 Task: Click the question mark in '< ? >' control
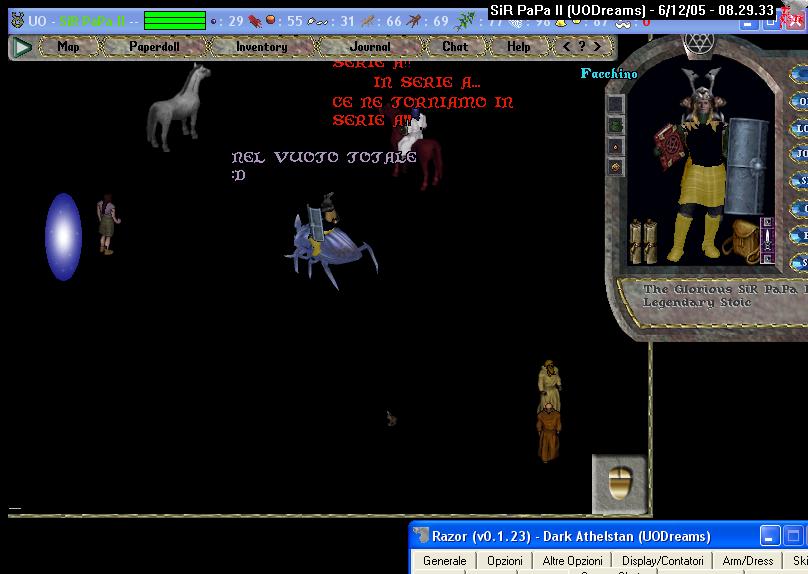click(x=582, y=46)
